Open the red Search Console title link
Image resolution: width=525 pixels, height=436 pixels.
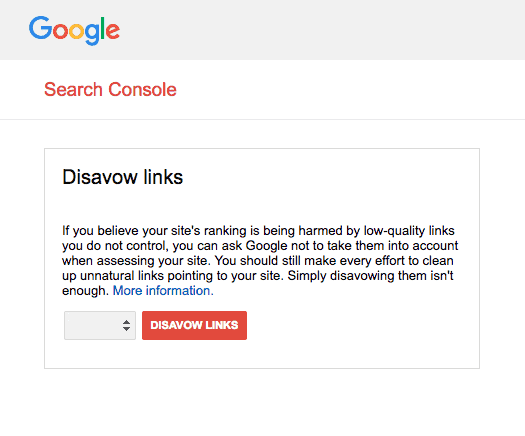coord(110,89)
